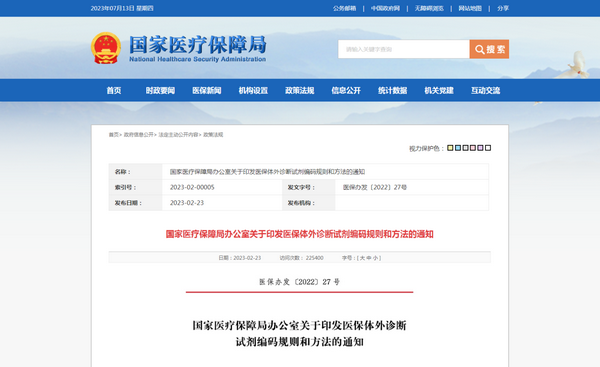
Task: Select the last white eye-protection color swatch
Action: point(488,148)
